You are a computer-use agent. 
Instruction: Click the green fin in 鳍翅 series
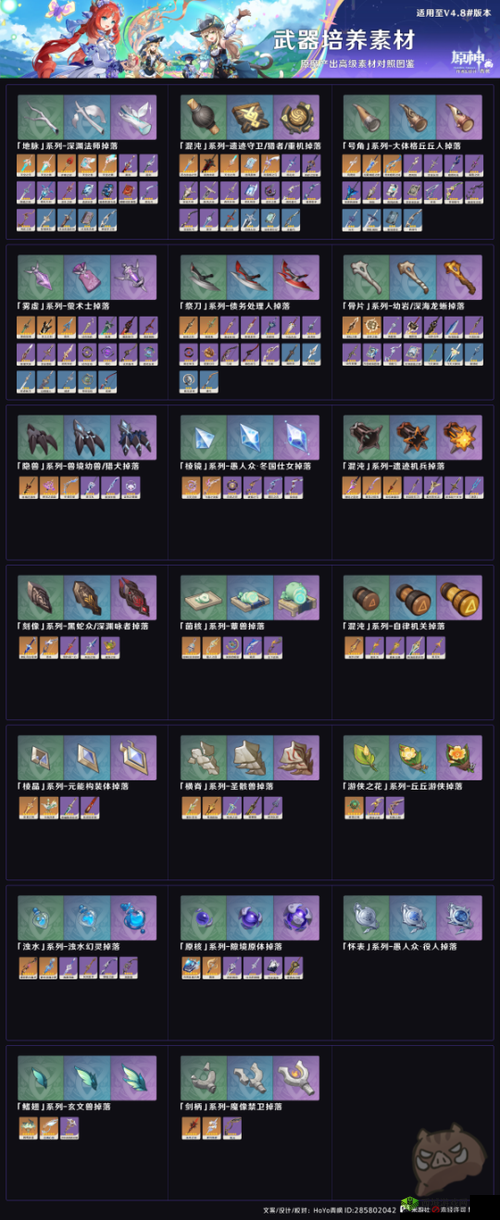[41, 1076]
